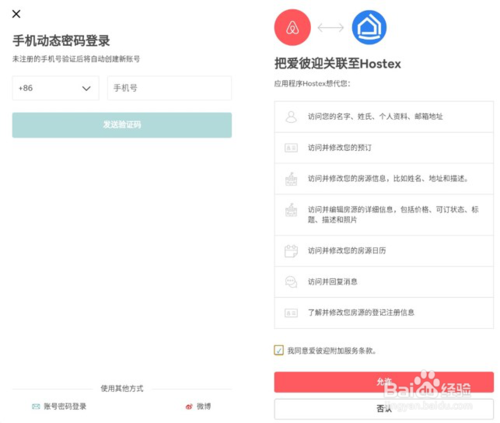Click building icon beside 访问并编辑房源的详细信息

coord(291,210)
